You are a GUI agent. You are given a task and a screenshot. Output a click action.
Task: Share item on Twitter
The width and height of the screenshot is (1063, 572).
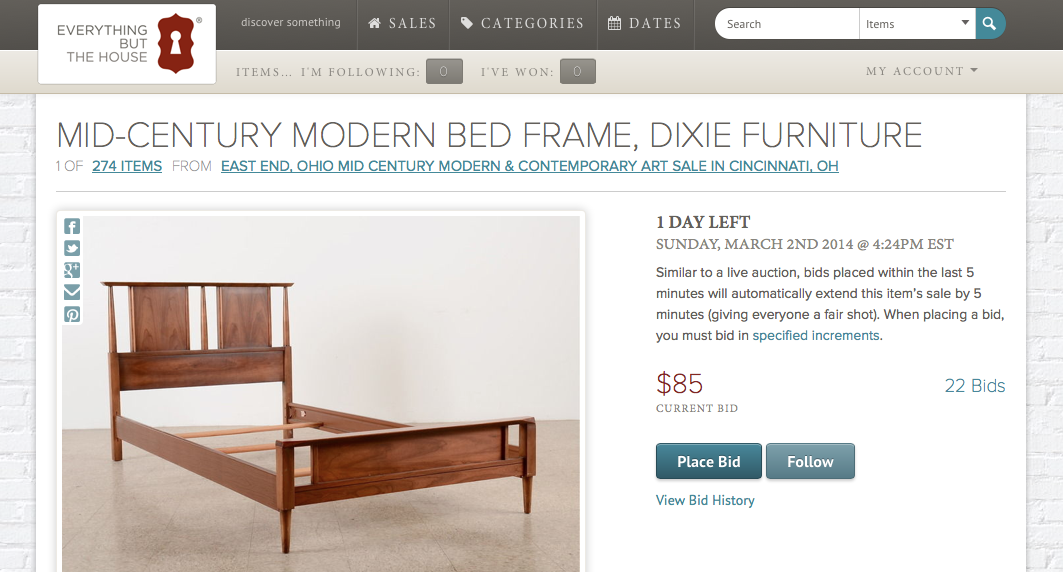(72, 249)
